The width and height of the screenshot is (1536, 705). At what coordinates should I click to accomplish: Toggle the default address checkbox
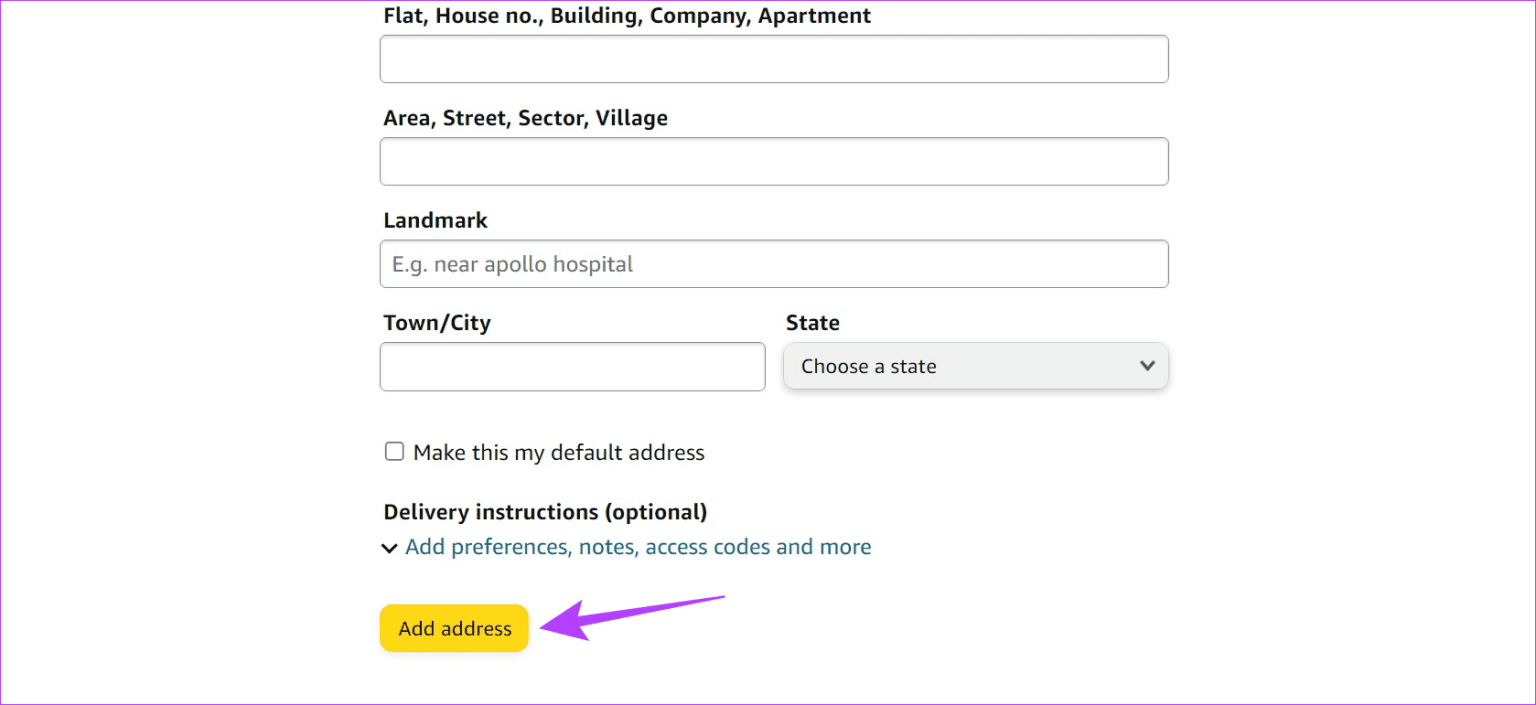pyautogui.click(x=394, y=451)
